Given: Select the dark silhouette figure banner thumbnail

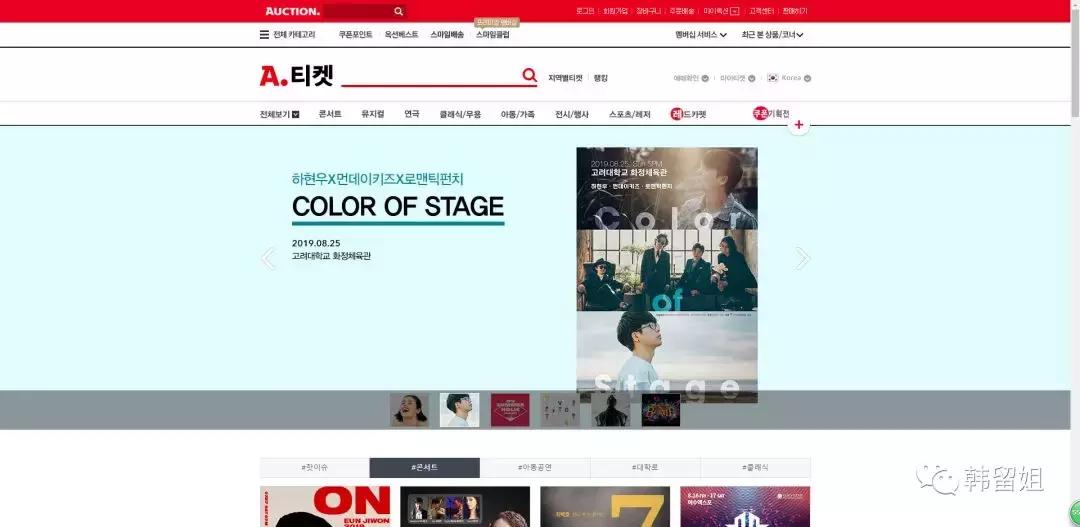Looking at the screenshot, I should (610, 410).
